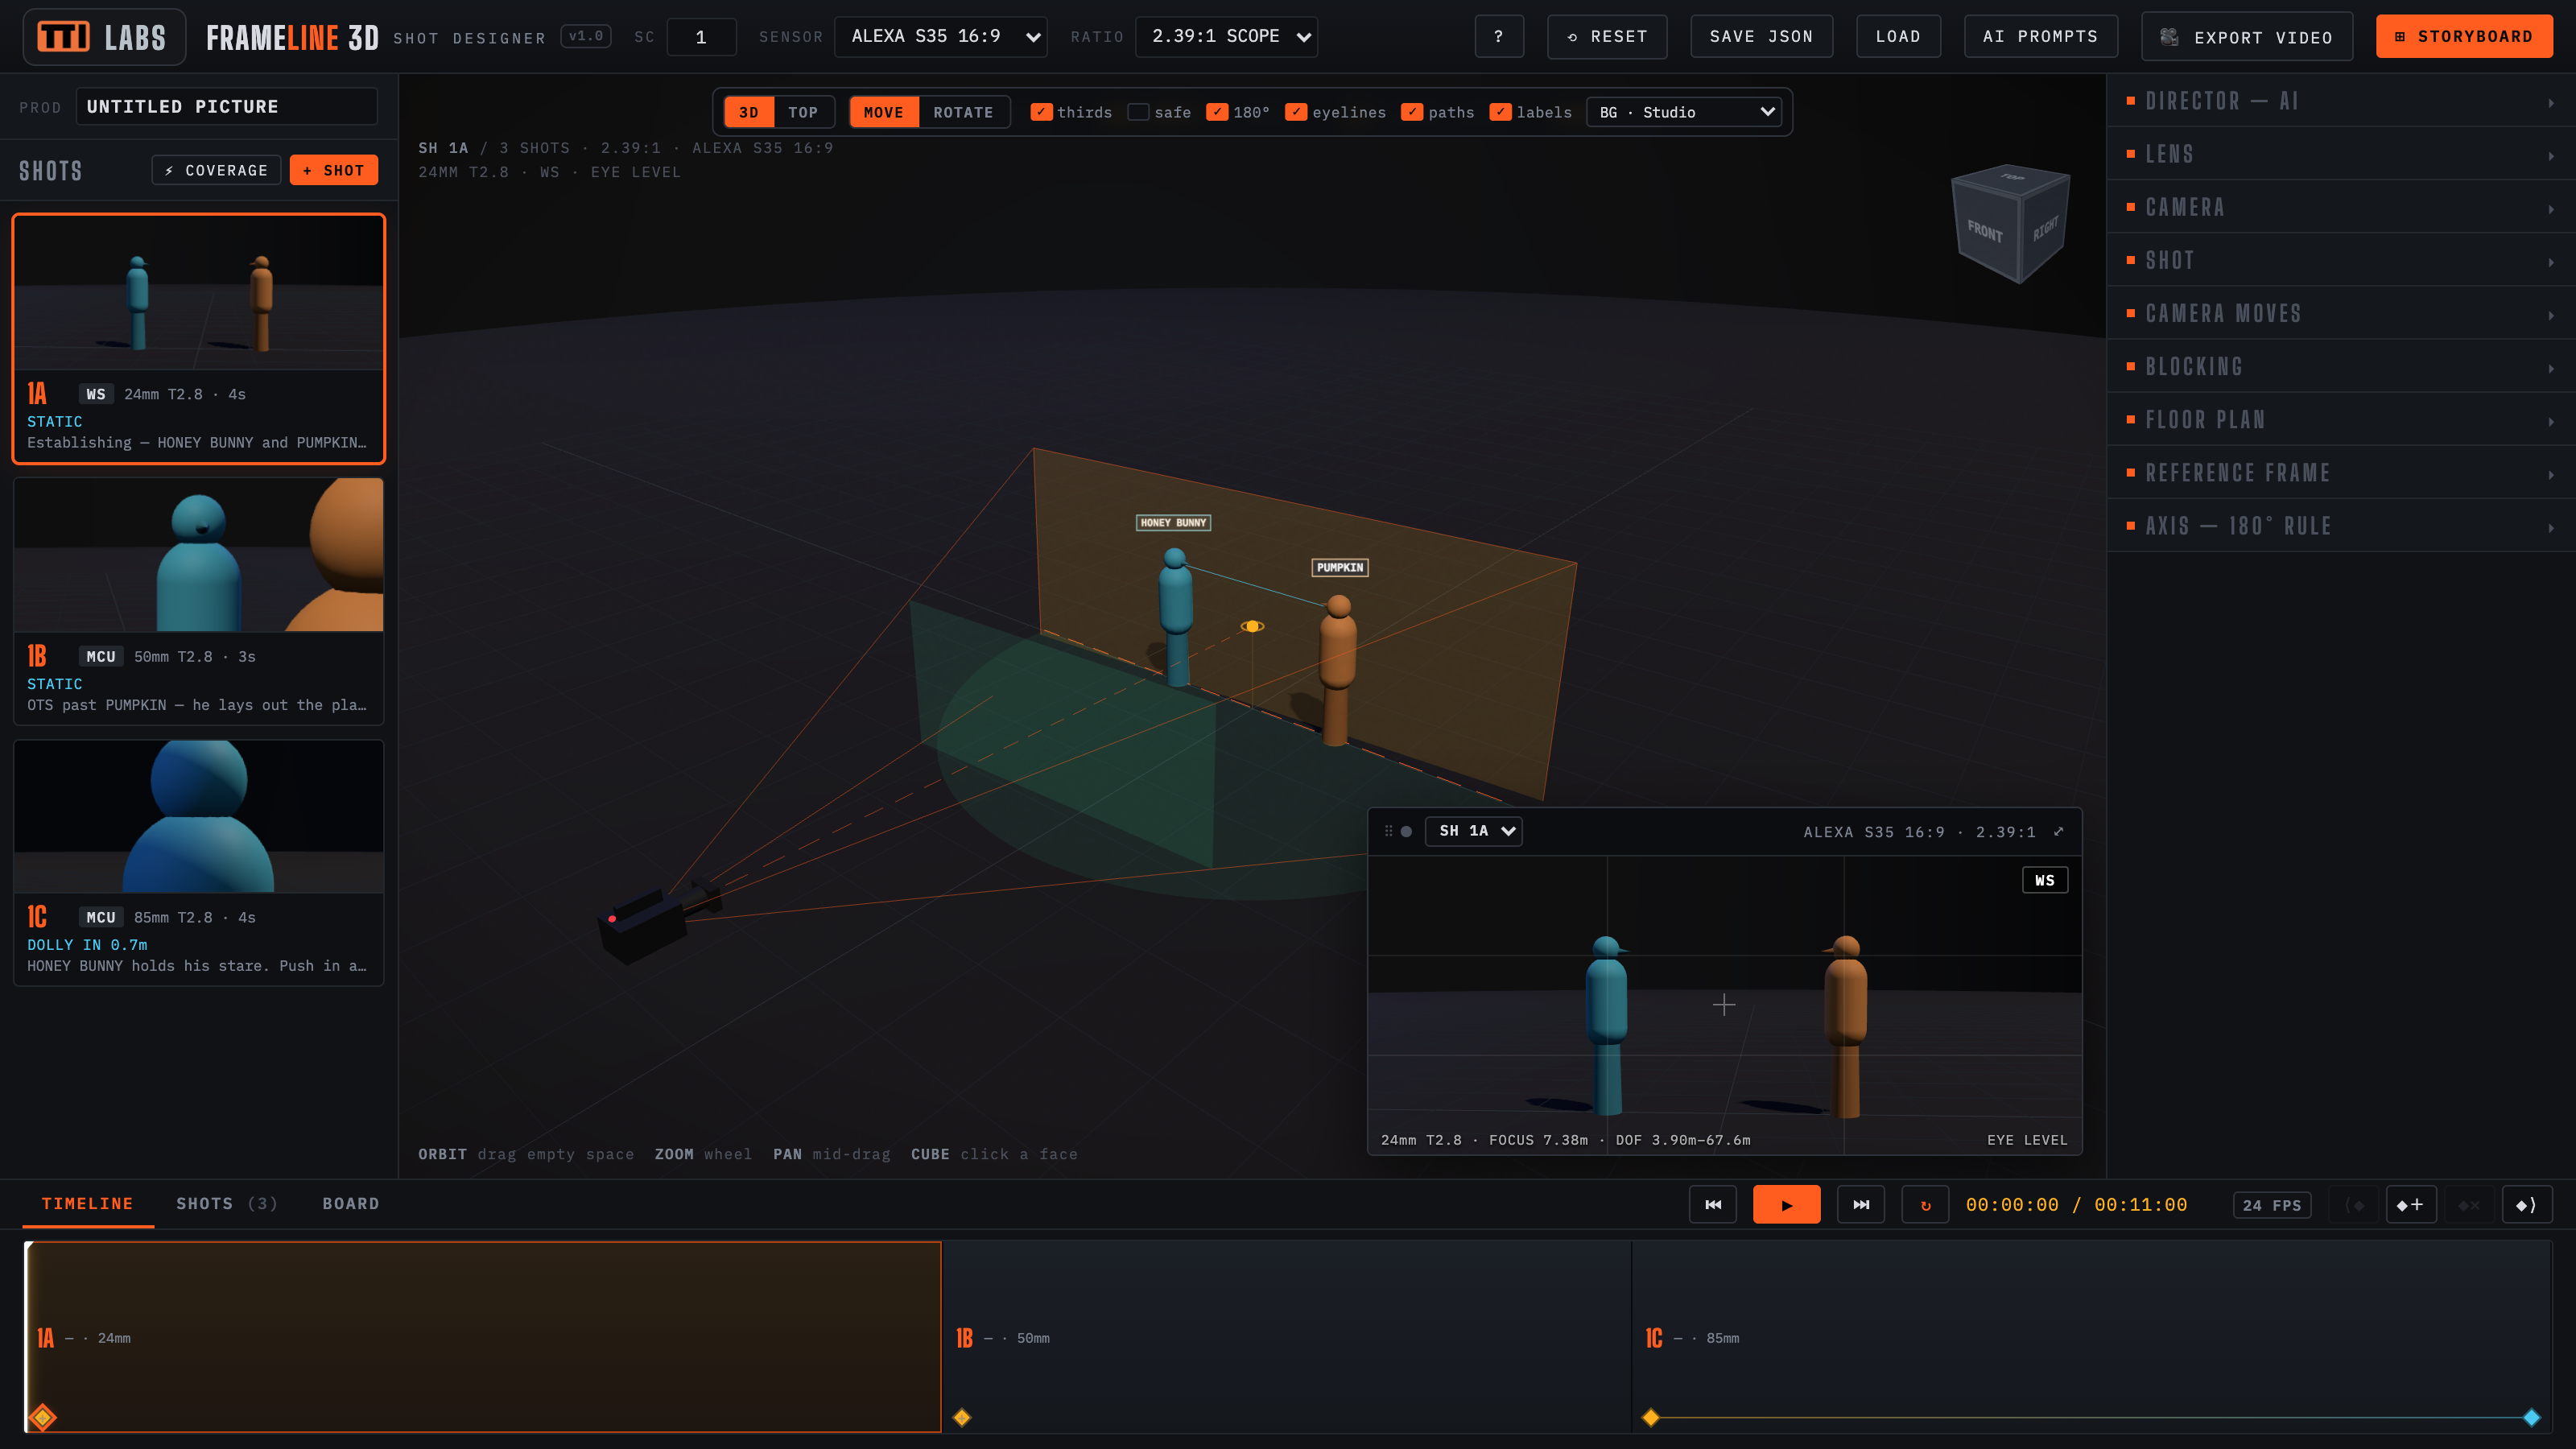Click Save JSON

point(1761,37)
